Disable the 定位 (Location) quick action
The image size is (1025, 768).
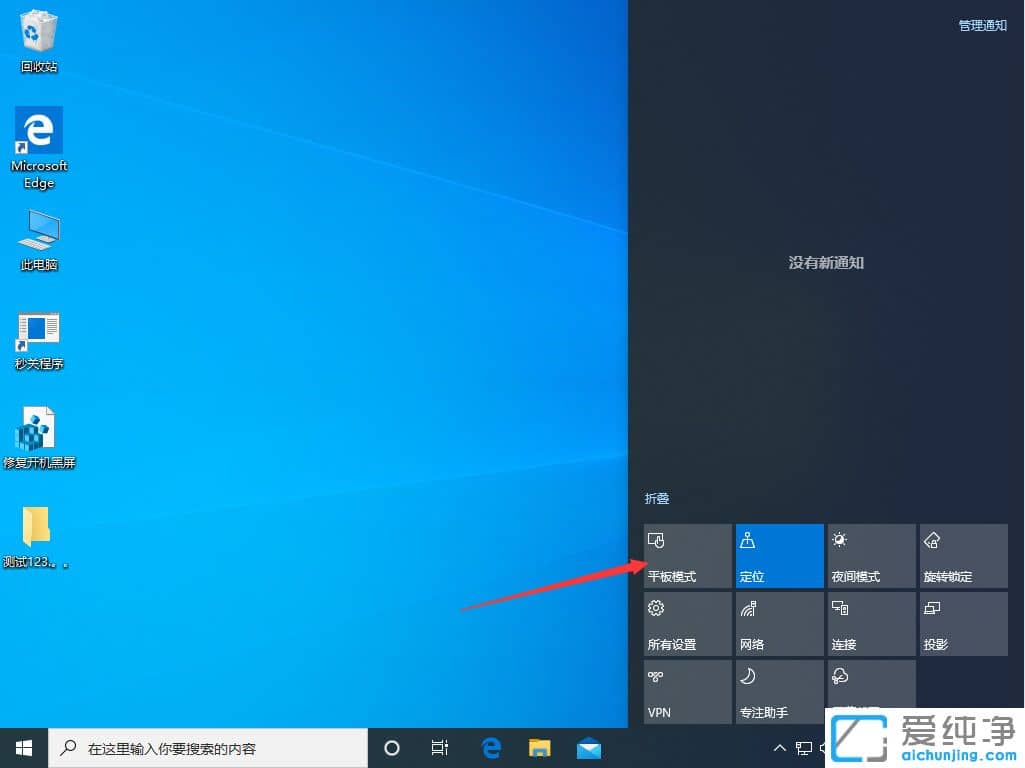779,556
